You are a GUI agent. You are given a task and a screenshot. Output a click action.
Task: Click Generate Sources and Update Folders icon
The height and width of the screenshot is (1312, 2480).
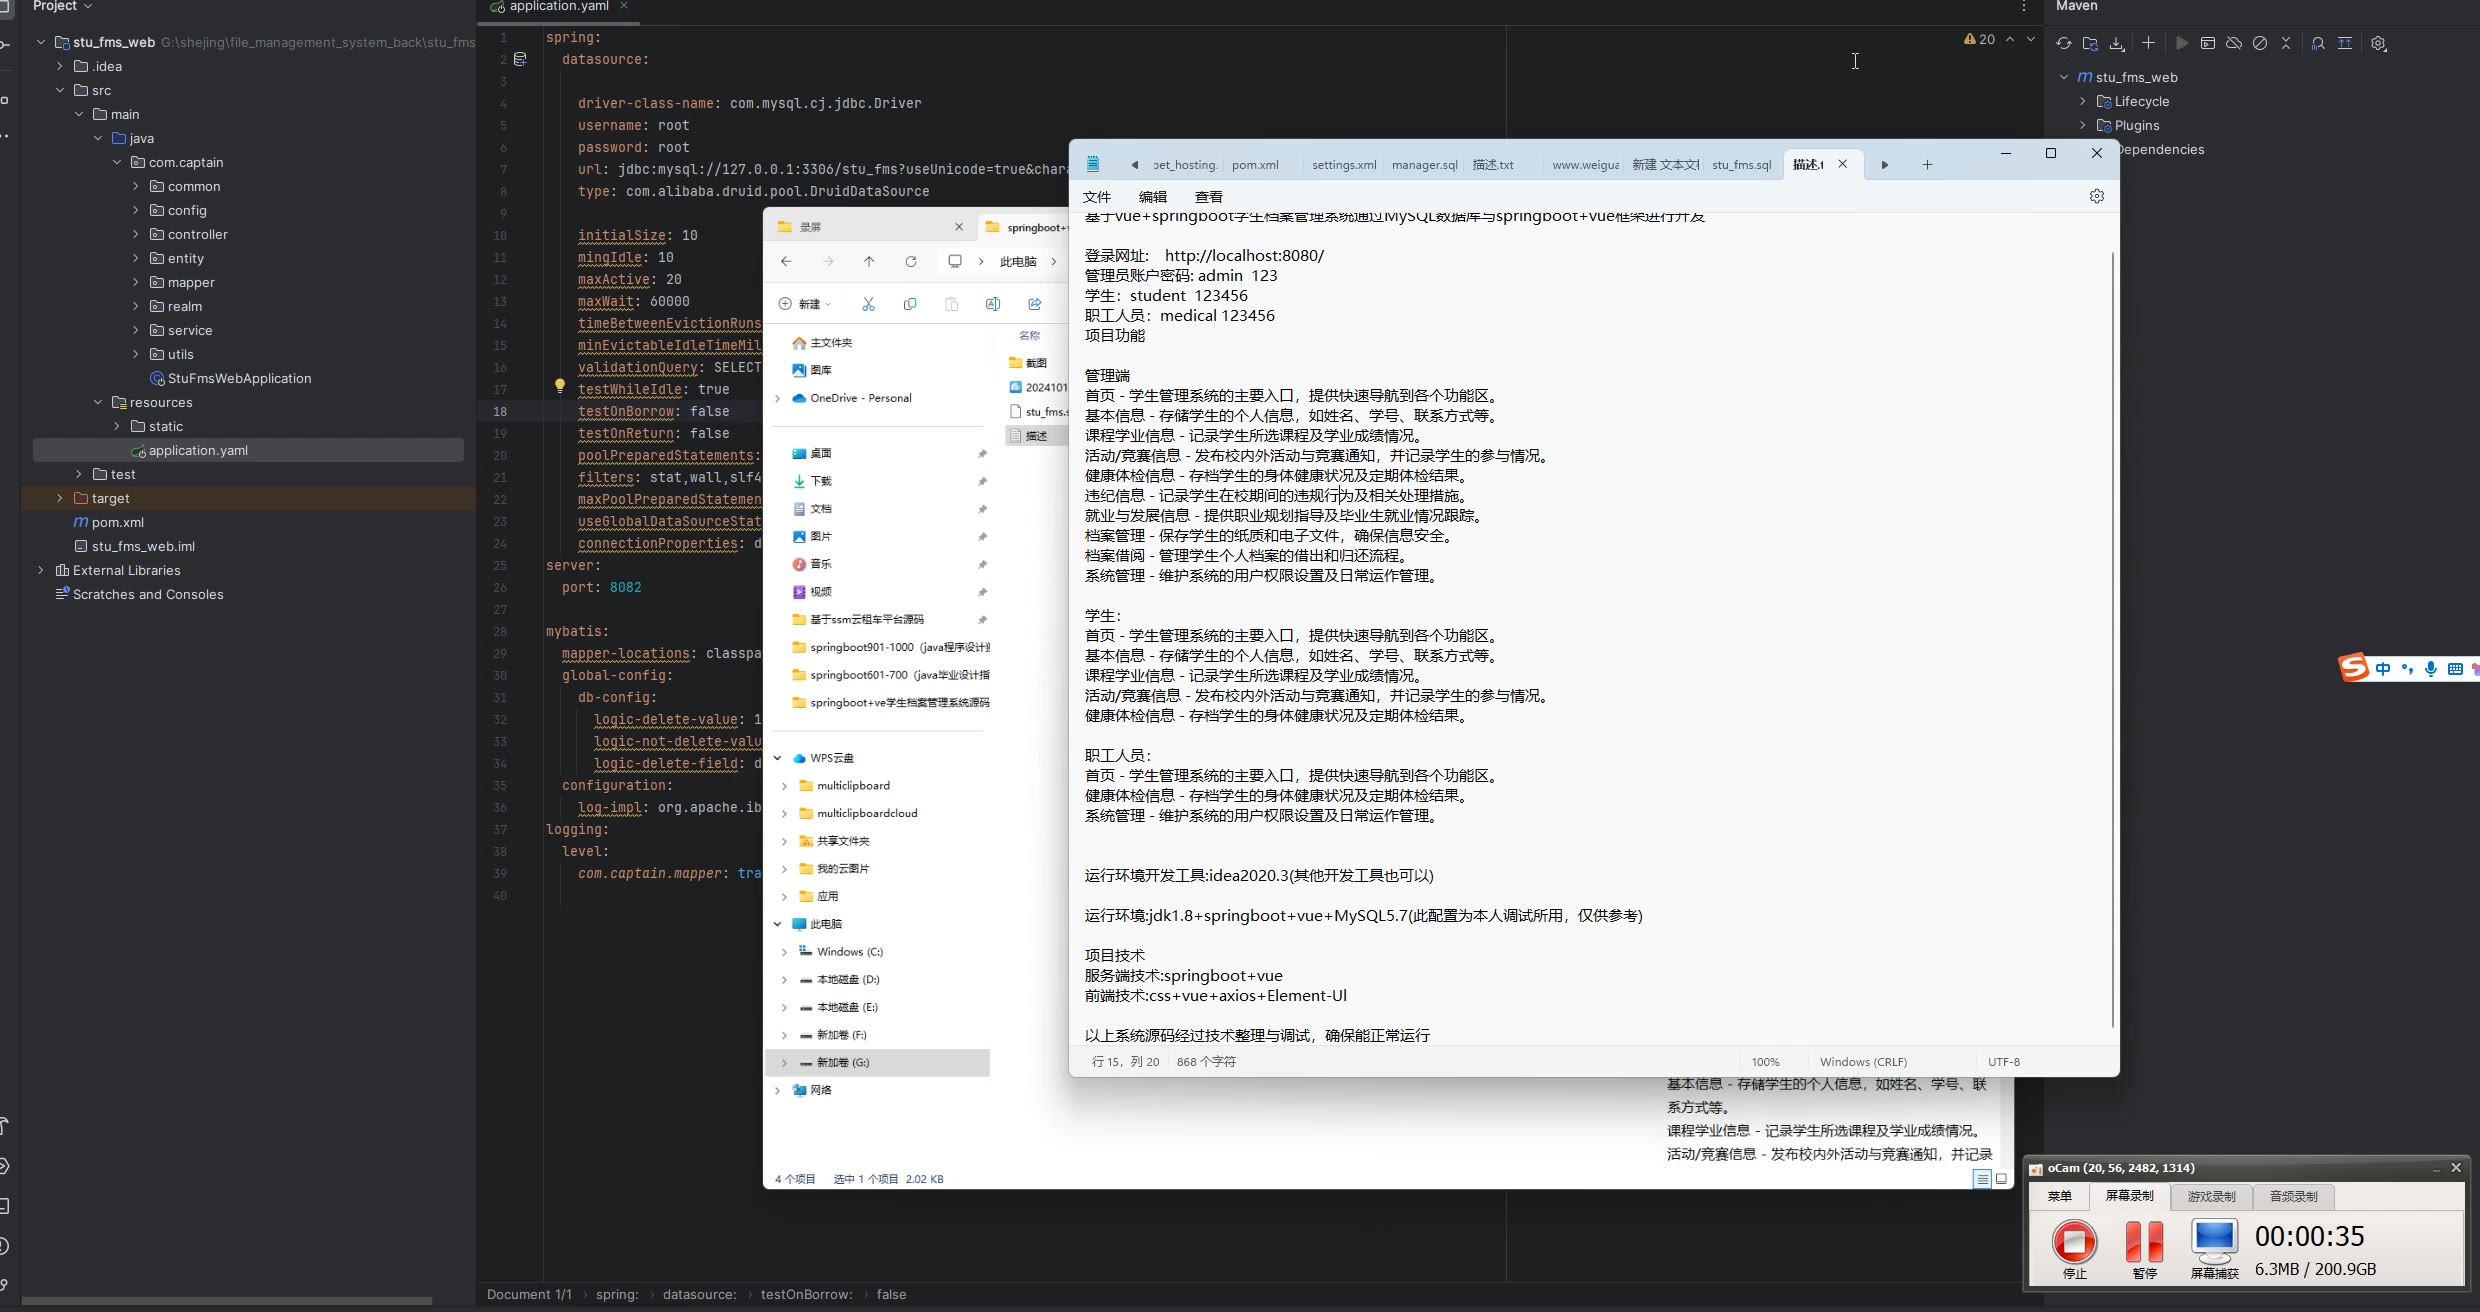tap(2090, 43)
